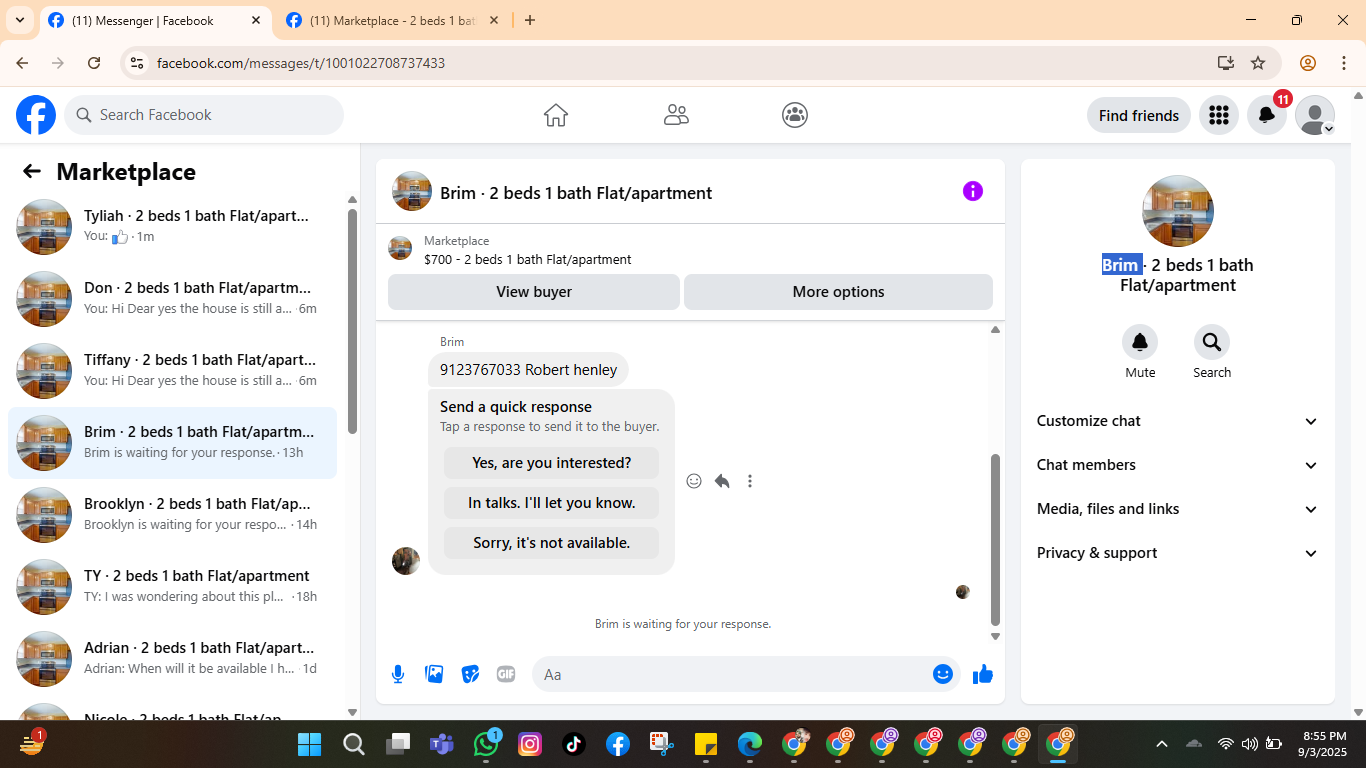Switch to the Marketplace browser tab

click(393, 20)
